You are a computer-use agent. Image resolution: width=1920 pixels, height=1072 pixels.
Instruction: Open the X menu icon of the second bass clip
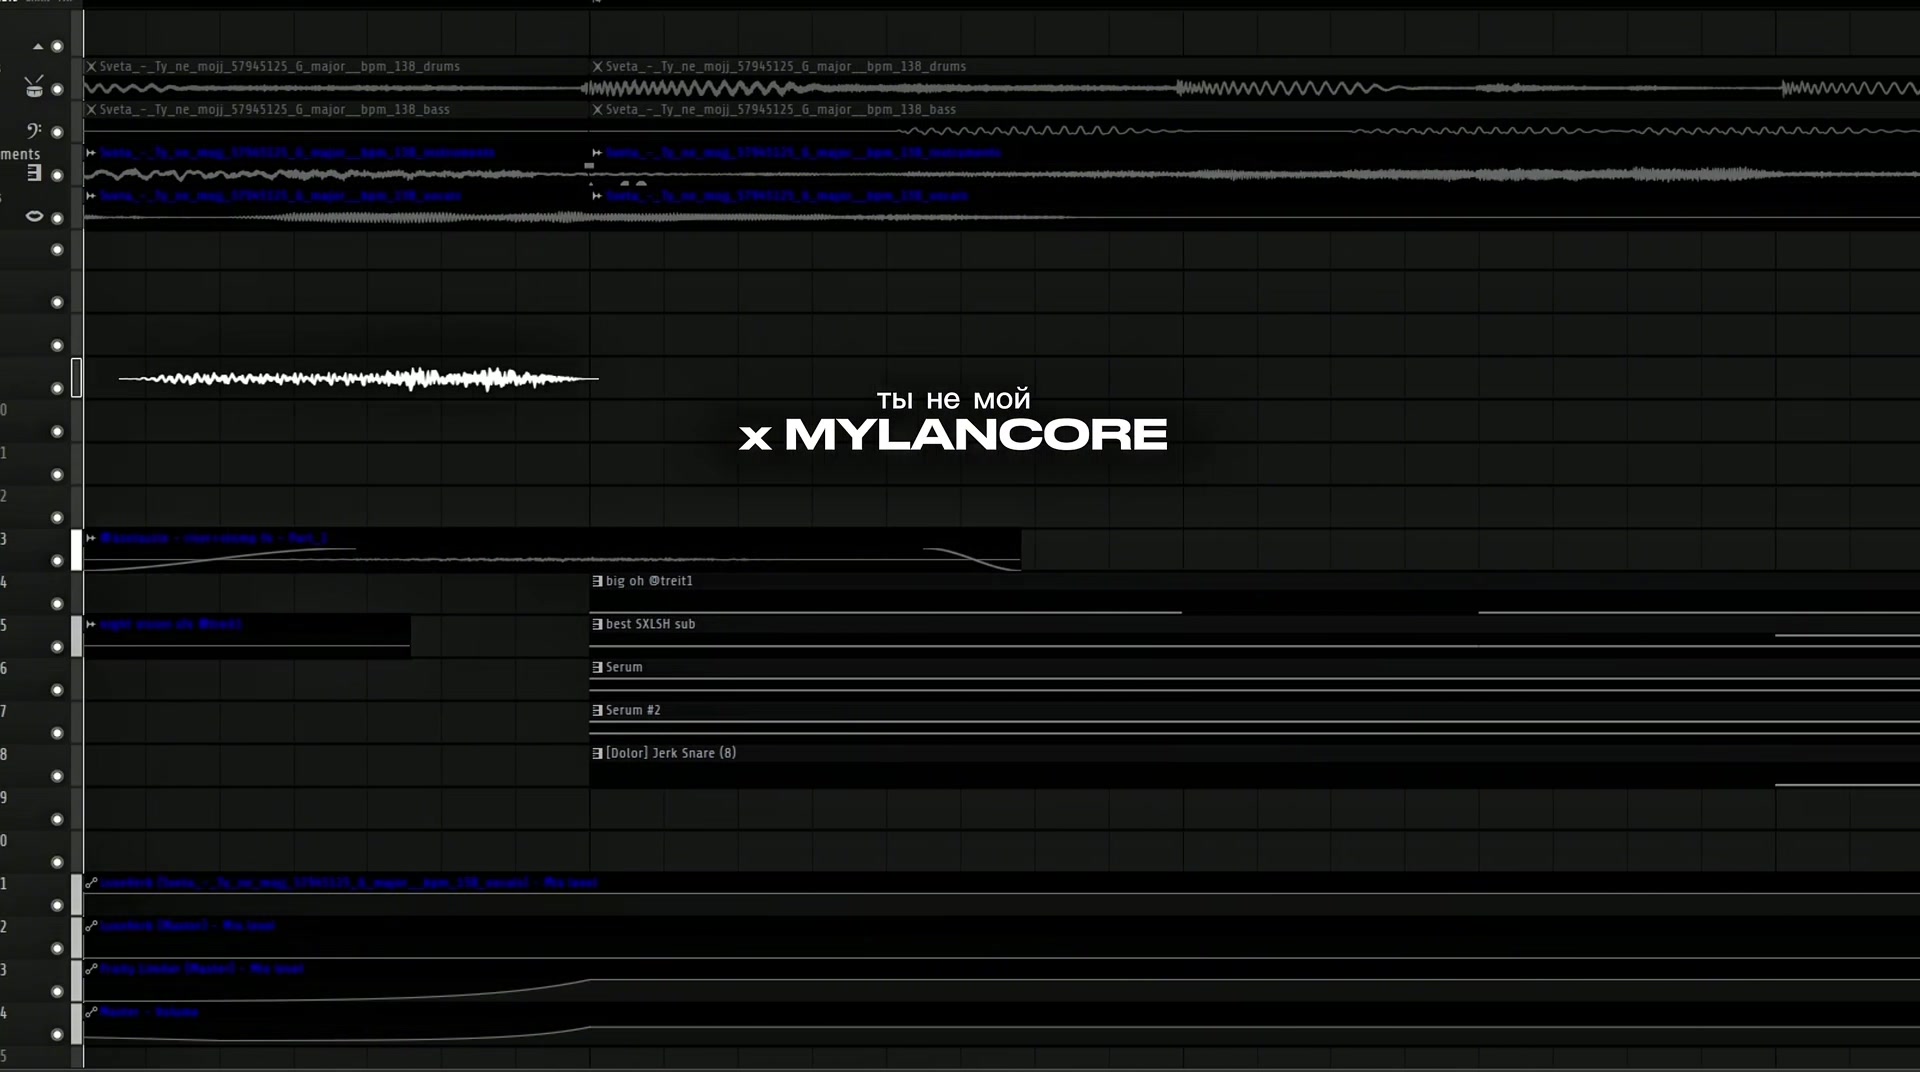(597, 109)
